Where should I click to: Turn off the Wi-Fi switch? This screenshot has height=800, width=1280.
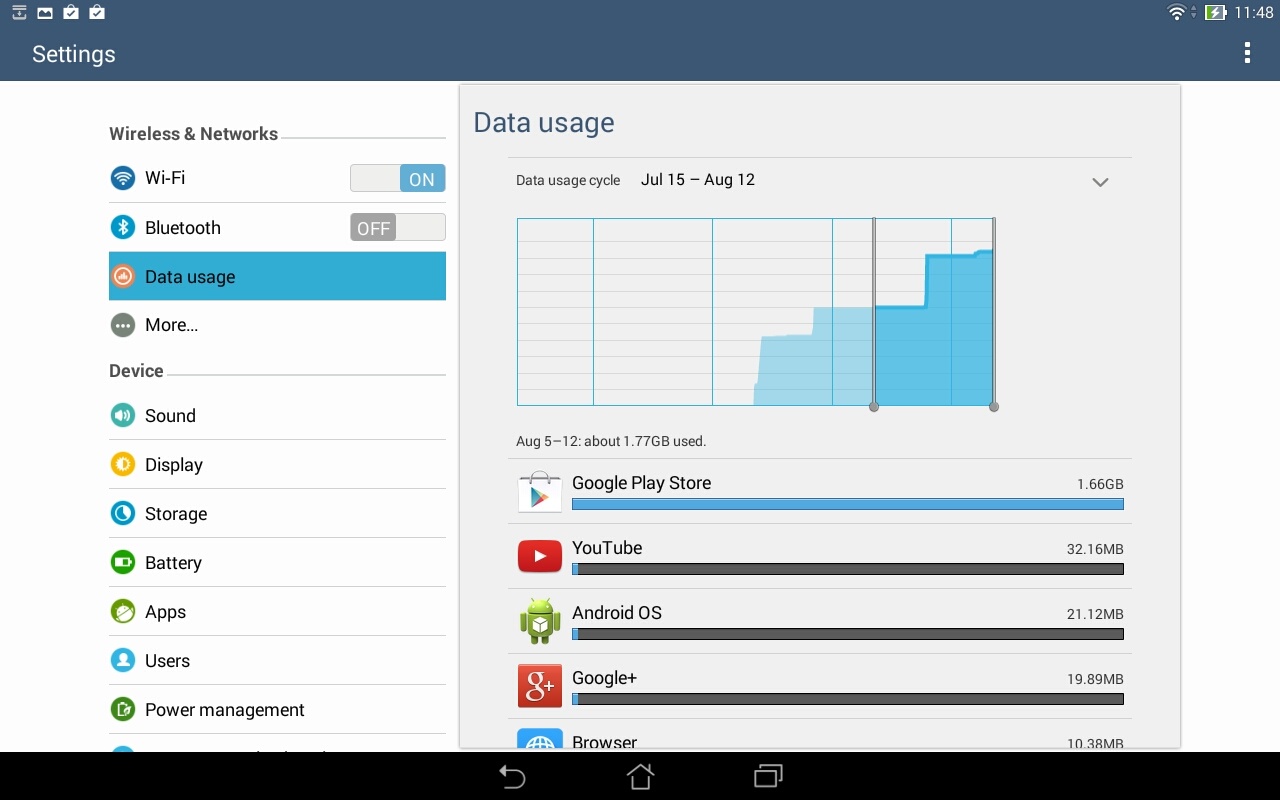click(397, 178)
